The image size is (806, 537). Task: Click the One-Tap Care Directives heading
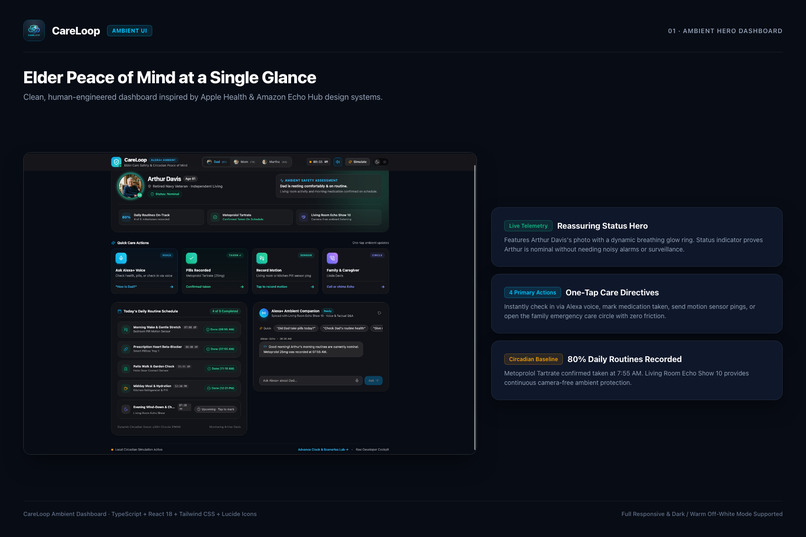[612, 292]
